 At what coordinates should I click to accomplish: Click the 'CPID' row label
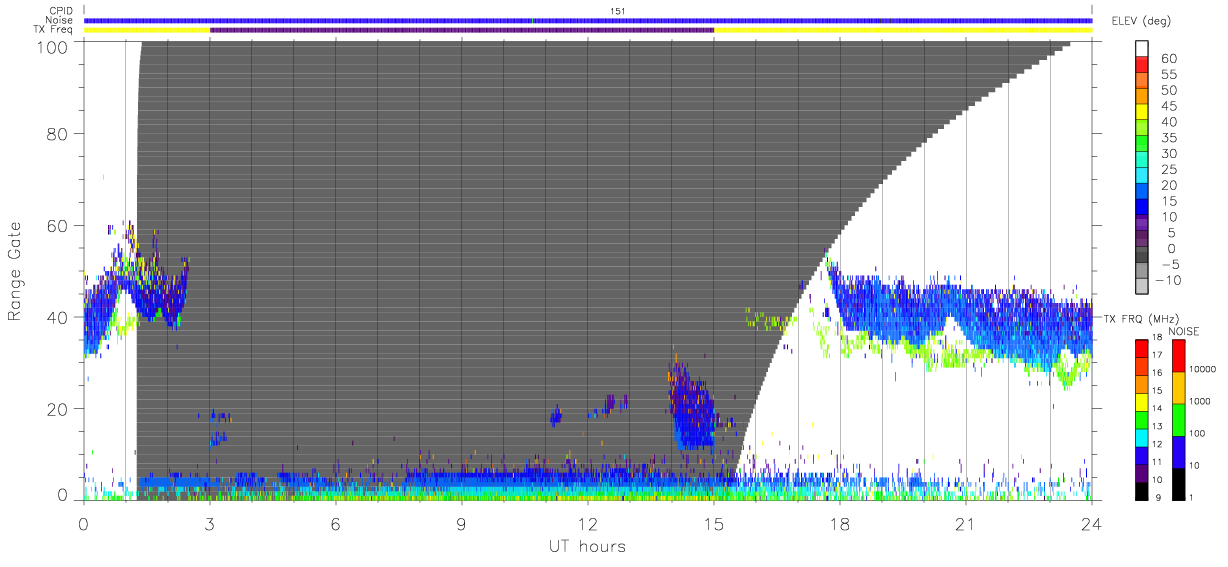(61, 12)
